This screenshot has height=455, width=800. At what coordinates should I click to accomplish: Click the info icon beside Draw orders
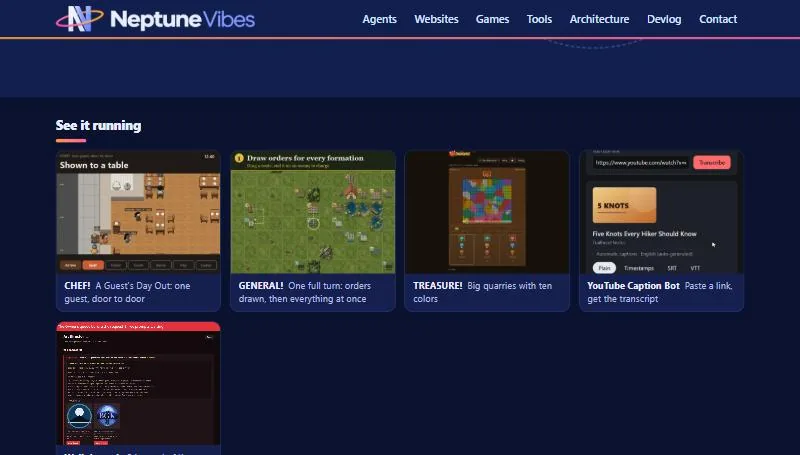pos(239,158)
